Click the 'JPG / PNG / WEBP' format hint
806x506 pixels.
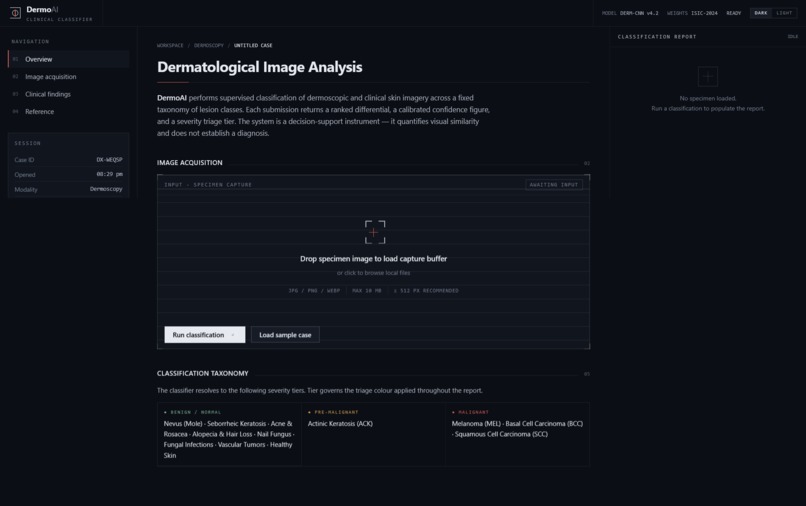point(314,291)
